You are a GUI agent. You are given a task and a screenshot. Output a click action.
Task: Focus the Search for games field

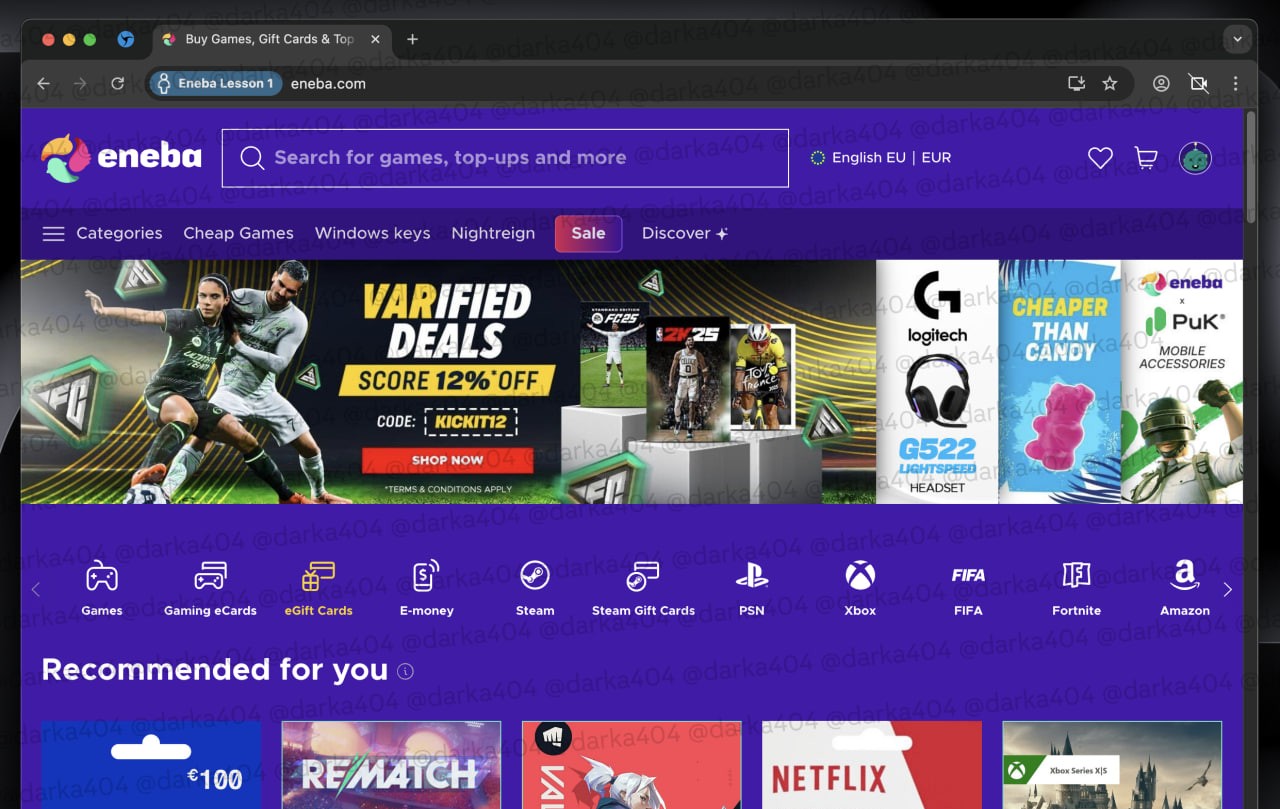[x=505, y=158]
